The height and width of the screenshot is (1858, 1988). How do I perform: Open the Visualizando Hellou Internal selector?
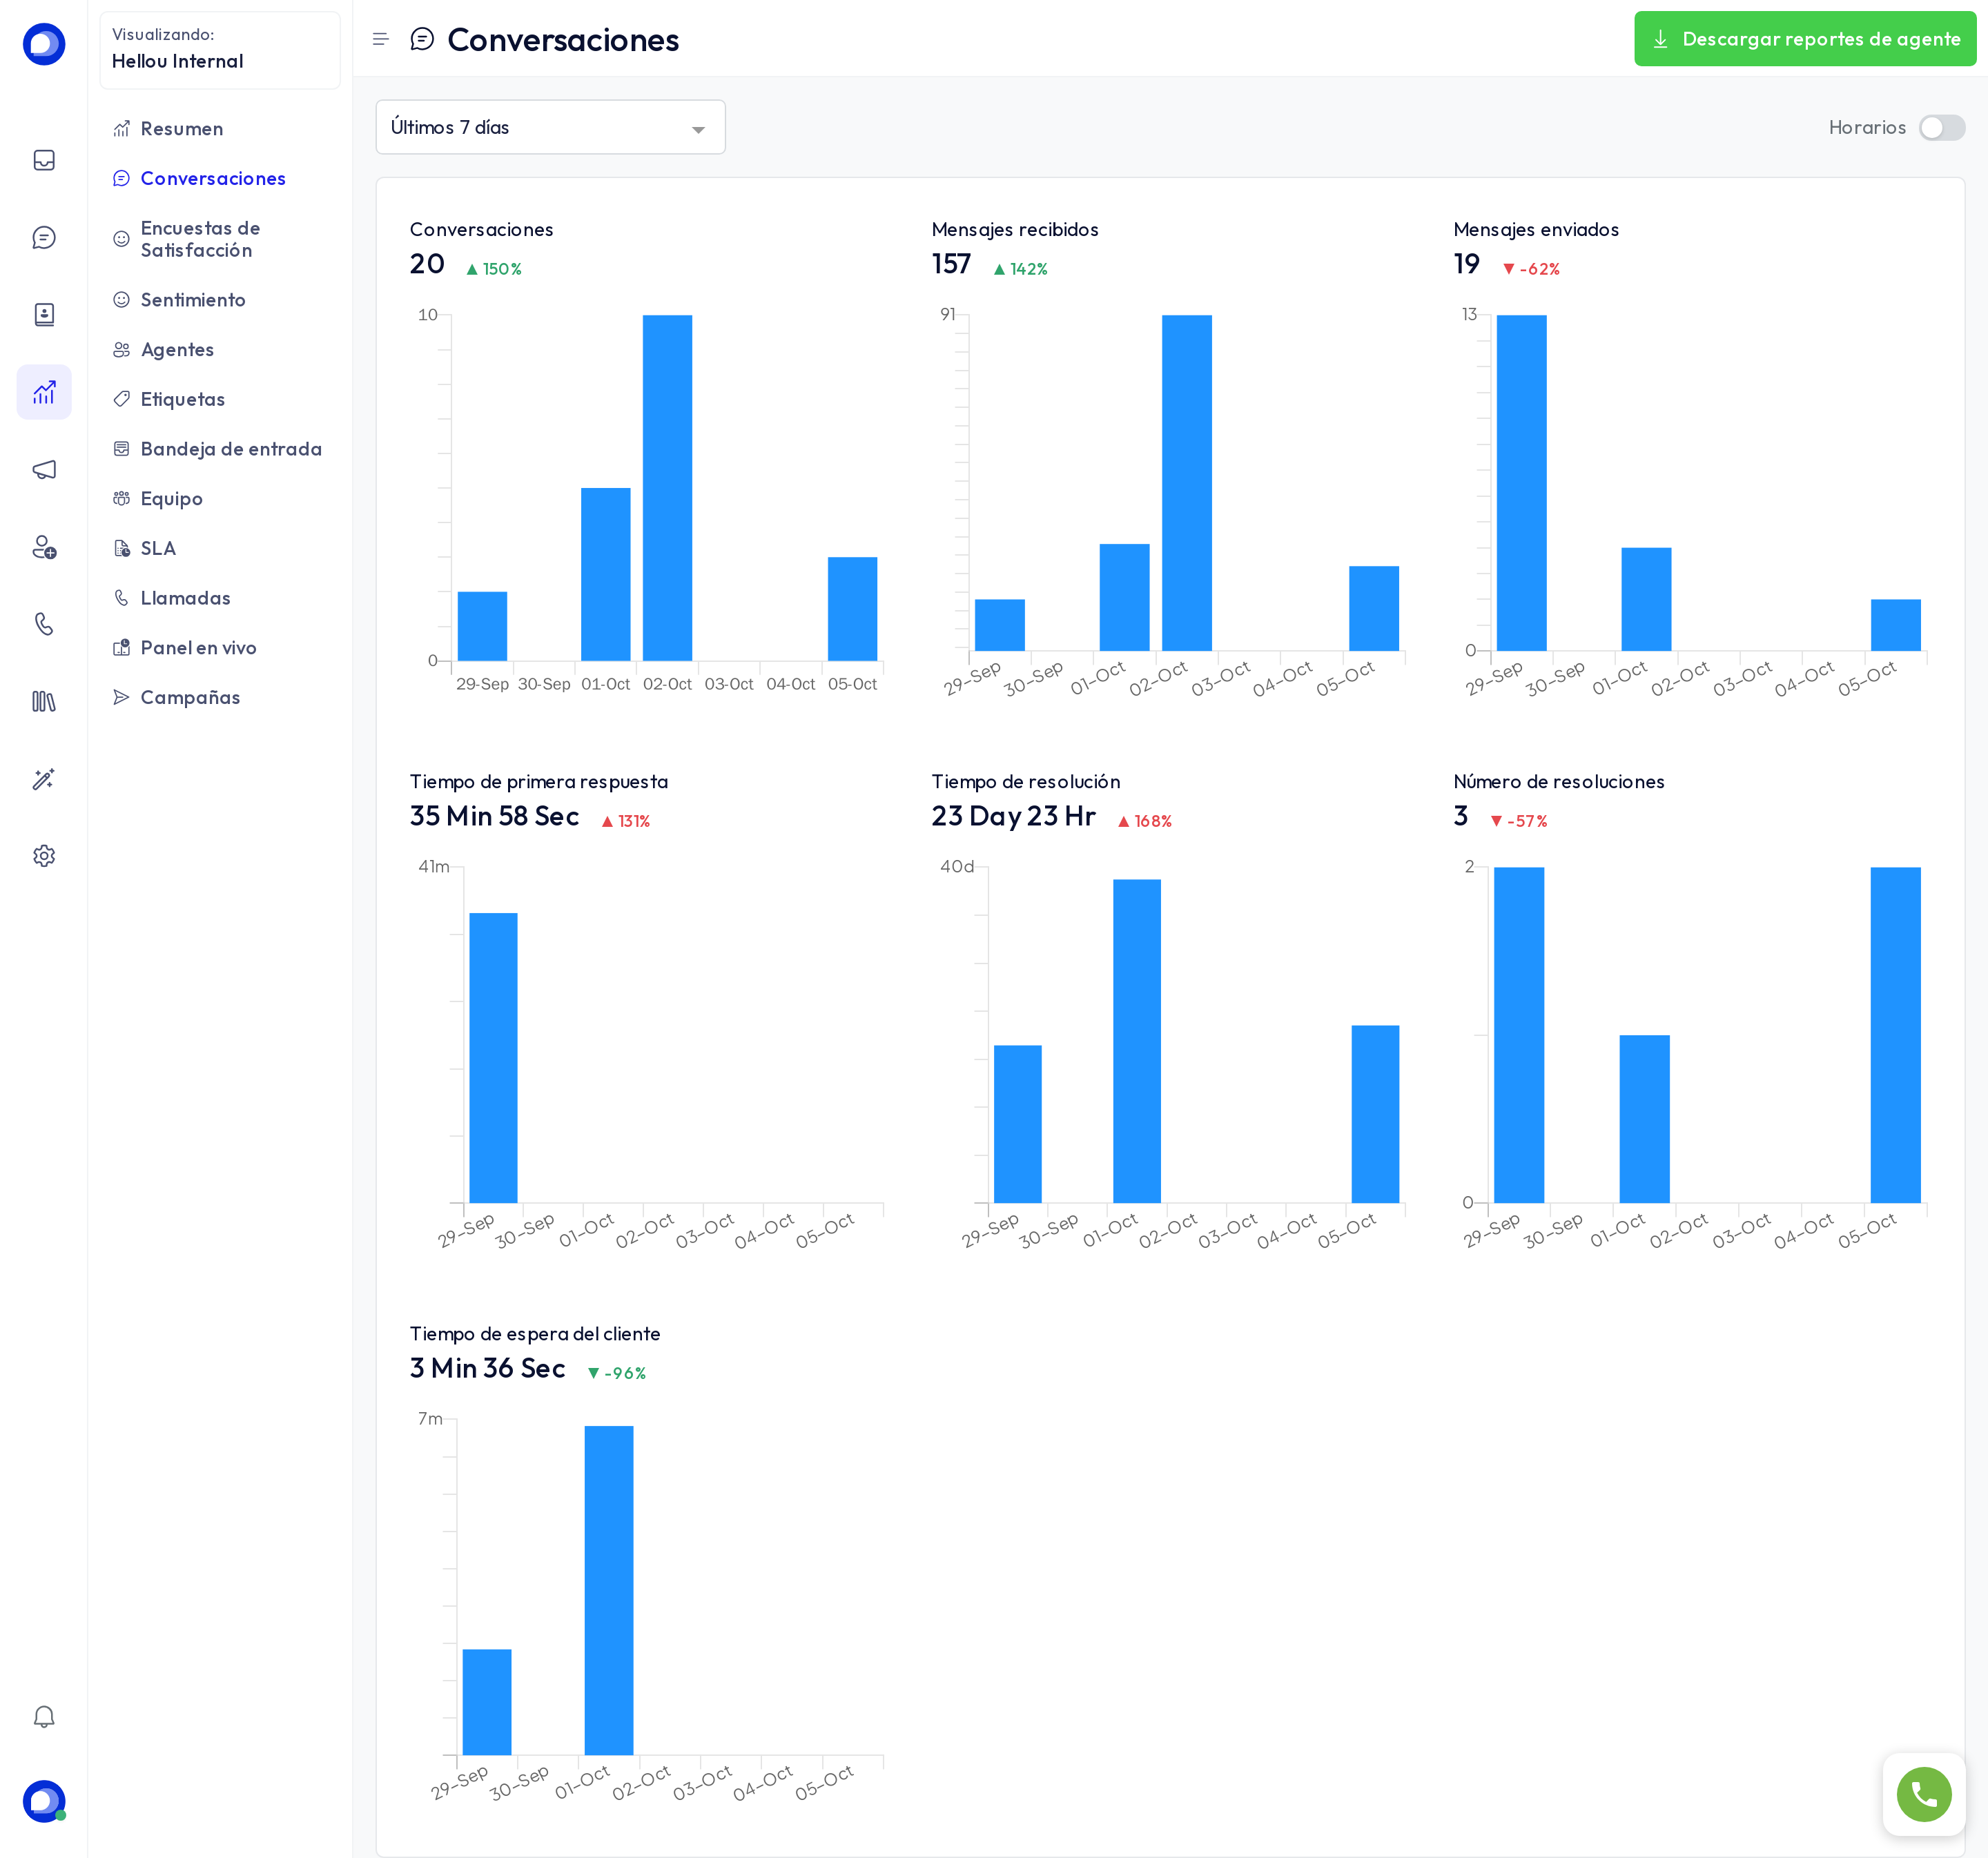220,49
